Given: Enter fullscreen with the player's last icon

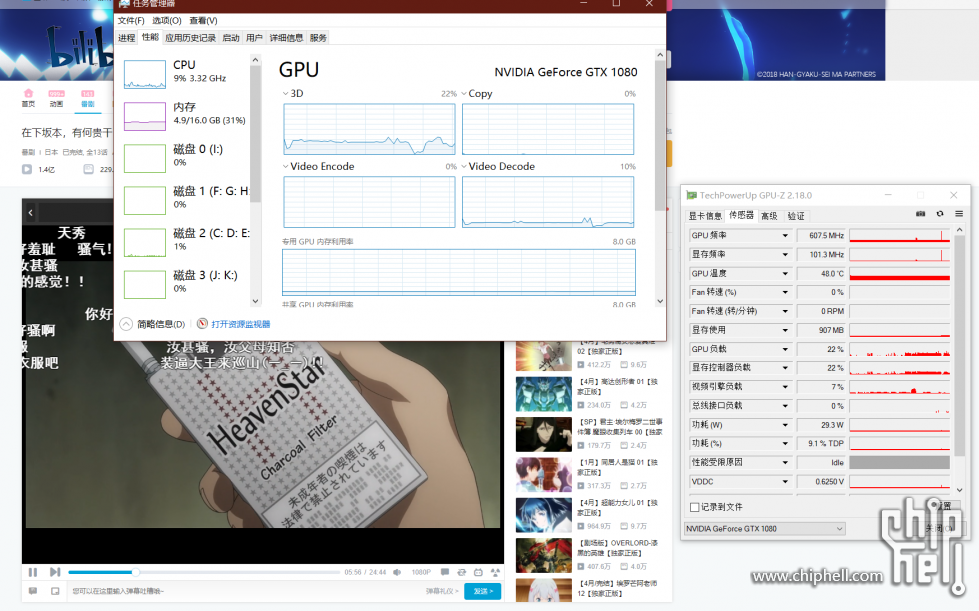Looking at the screenshot, I should pyautogui.click(x=495, y=572).
